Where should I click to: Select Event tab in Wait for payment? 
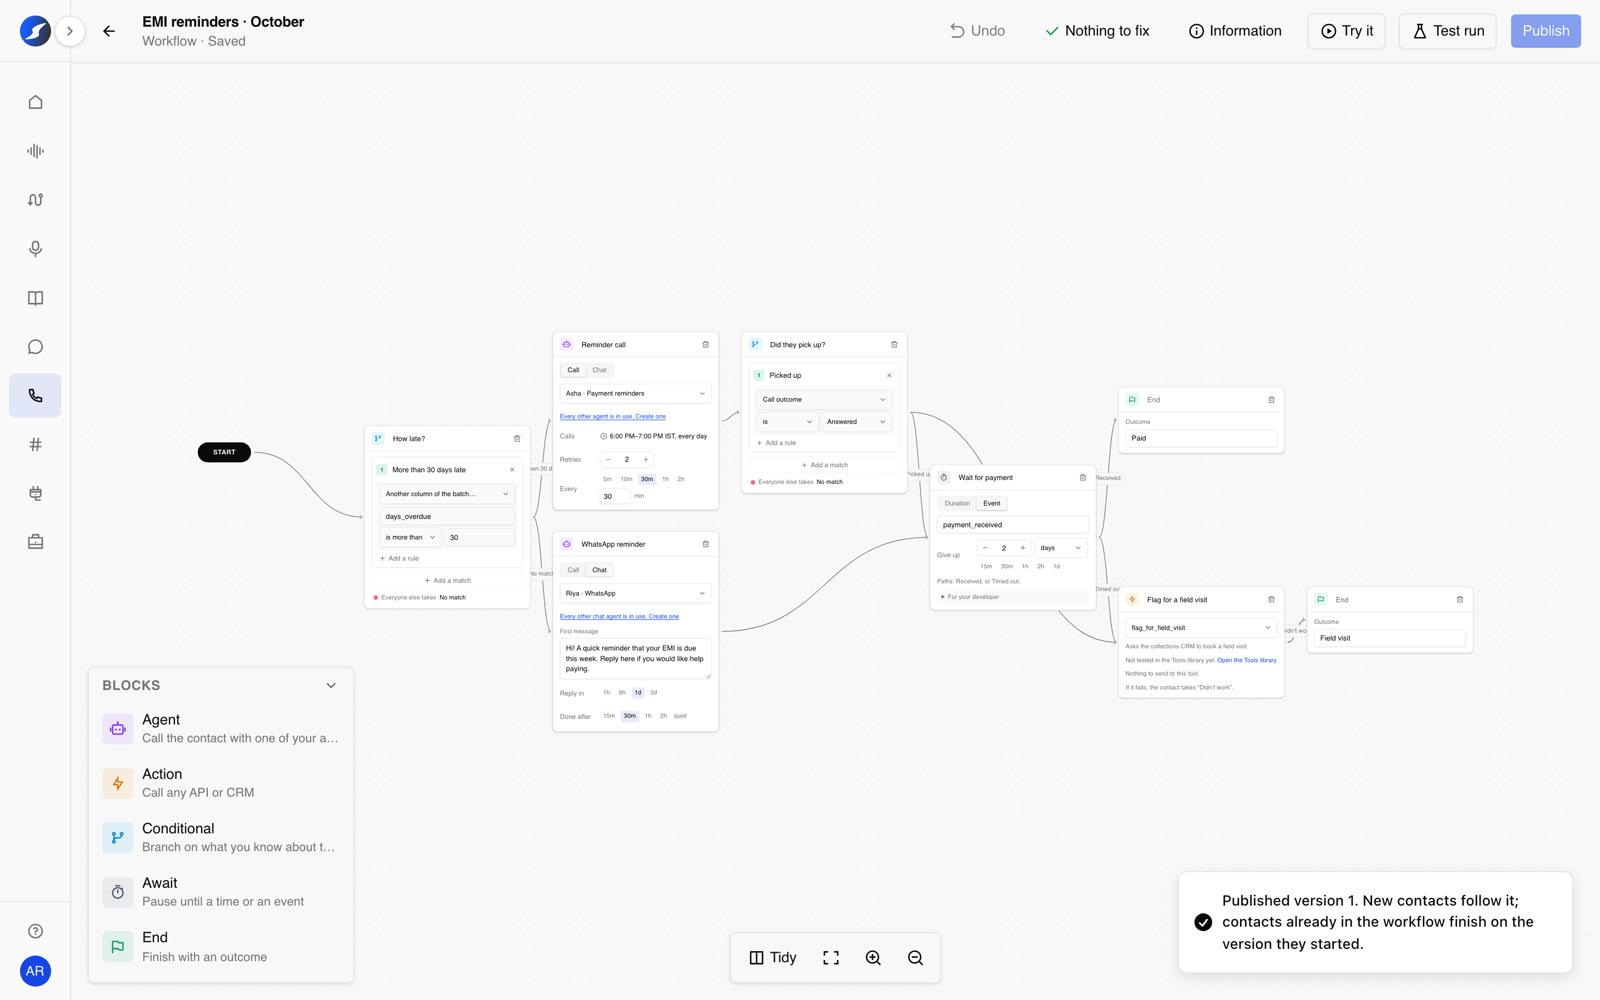[x=992, y=504]
